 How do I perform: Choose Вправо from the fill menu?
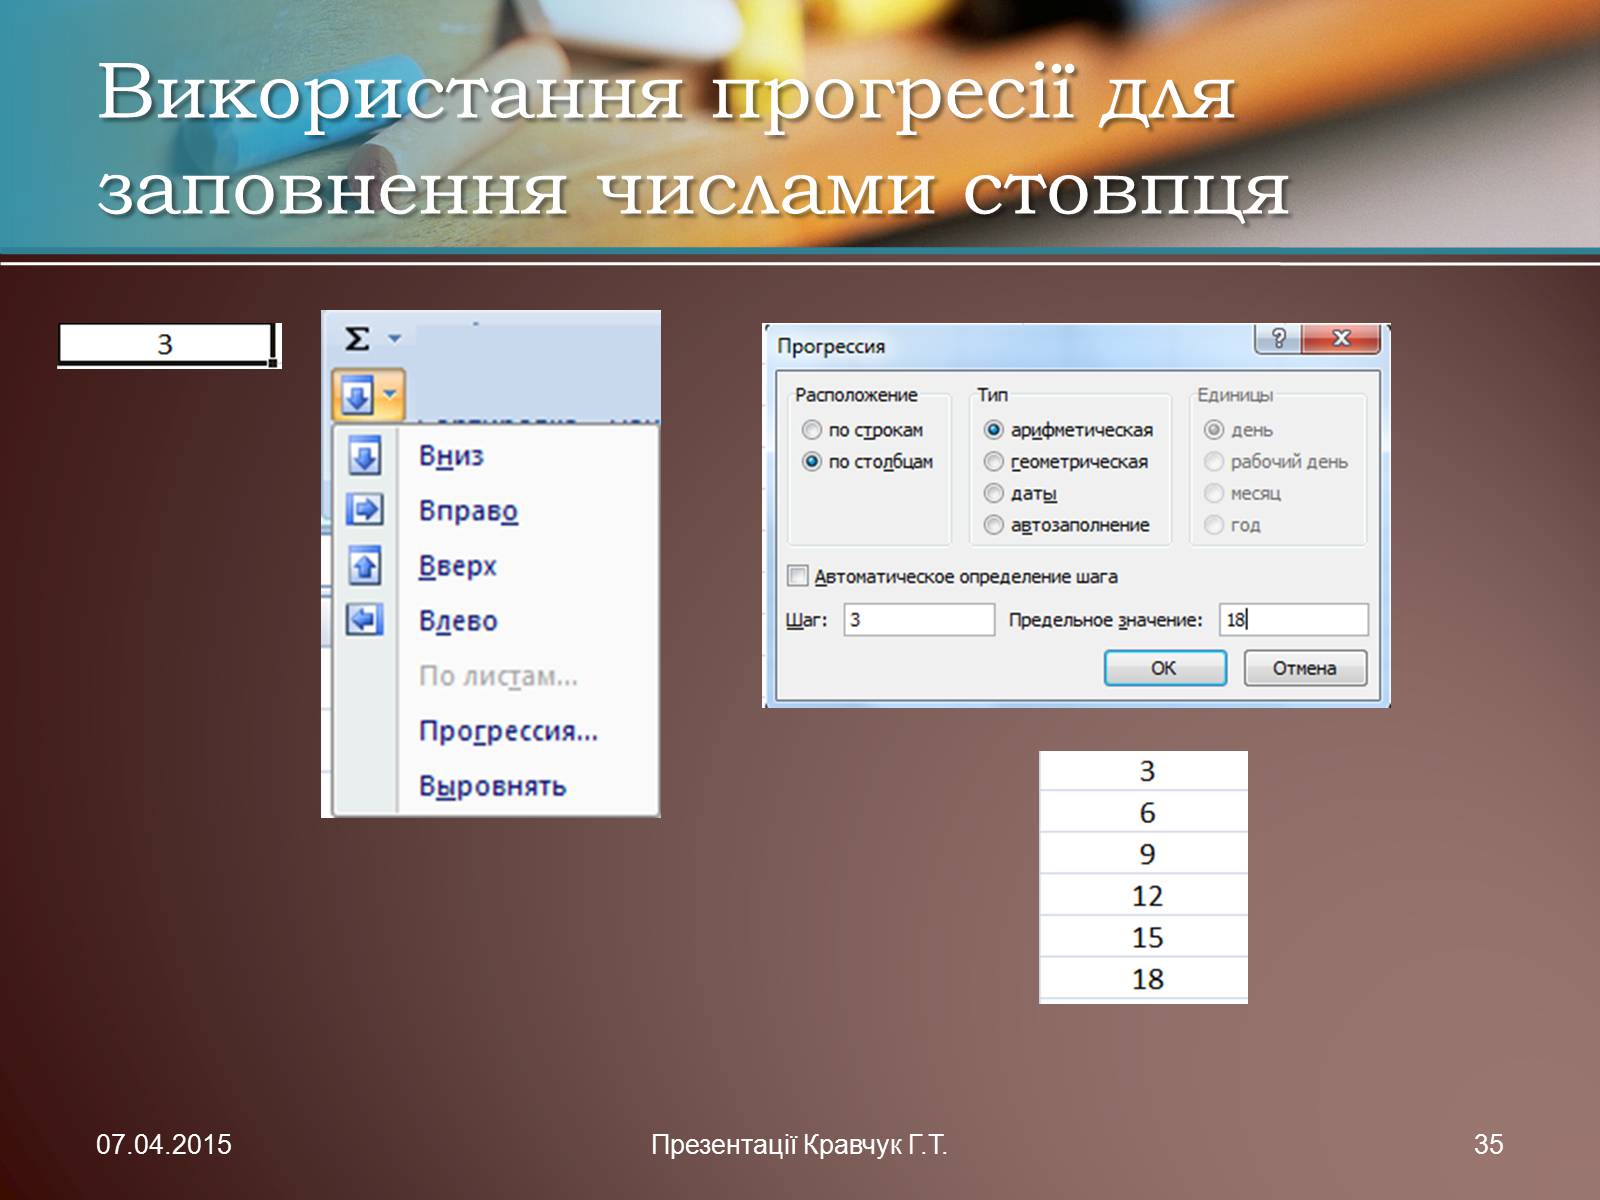468,511
